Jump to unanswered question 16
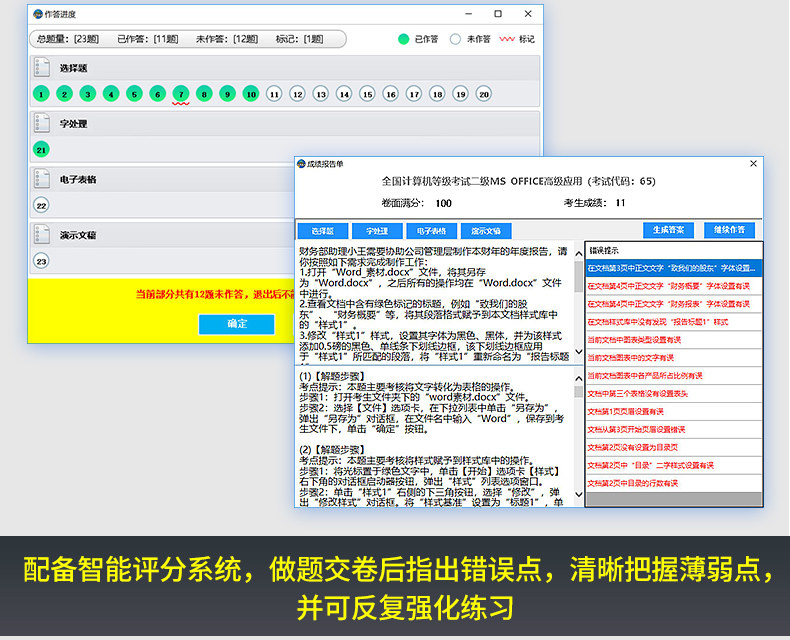Screen dimensions: 790x640 click(x=390, y=94)
